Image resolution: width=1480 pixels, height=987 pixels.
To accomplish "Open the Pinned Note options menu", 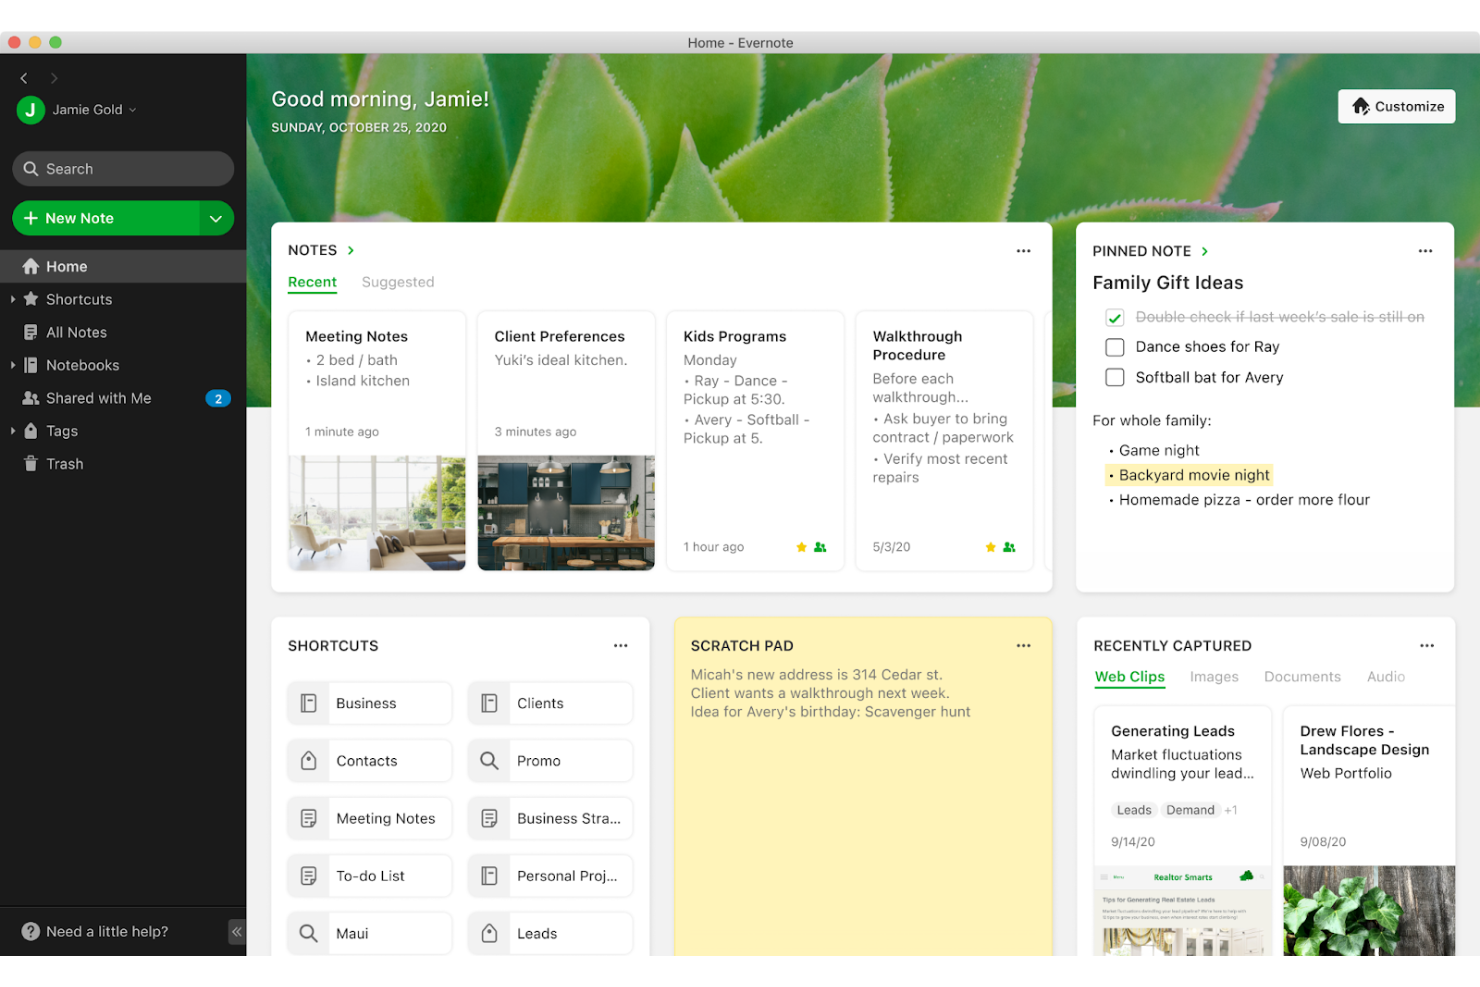I will click(x=1425, y=251).
